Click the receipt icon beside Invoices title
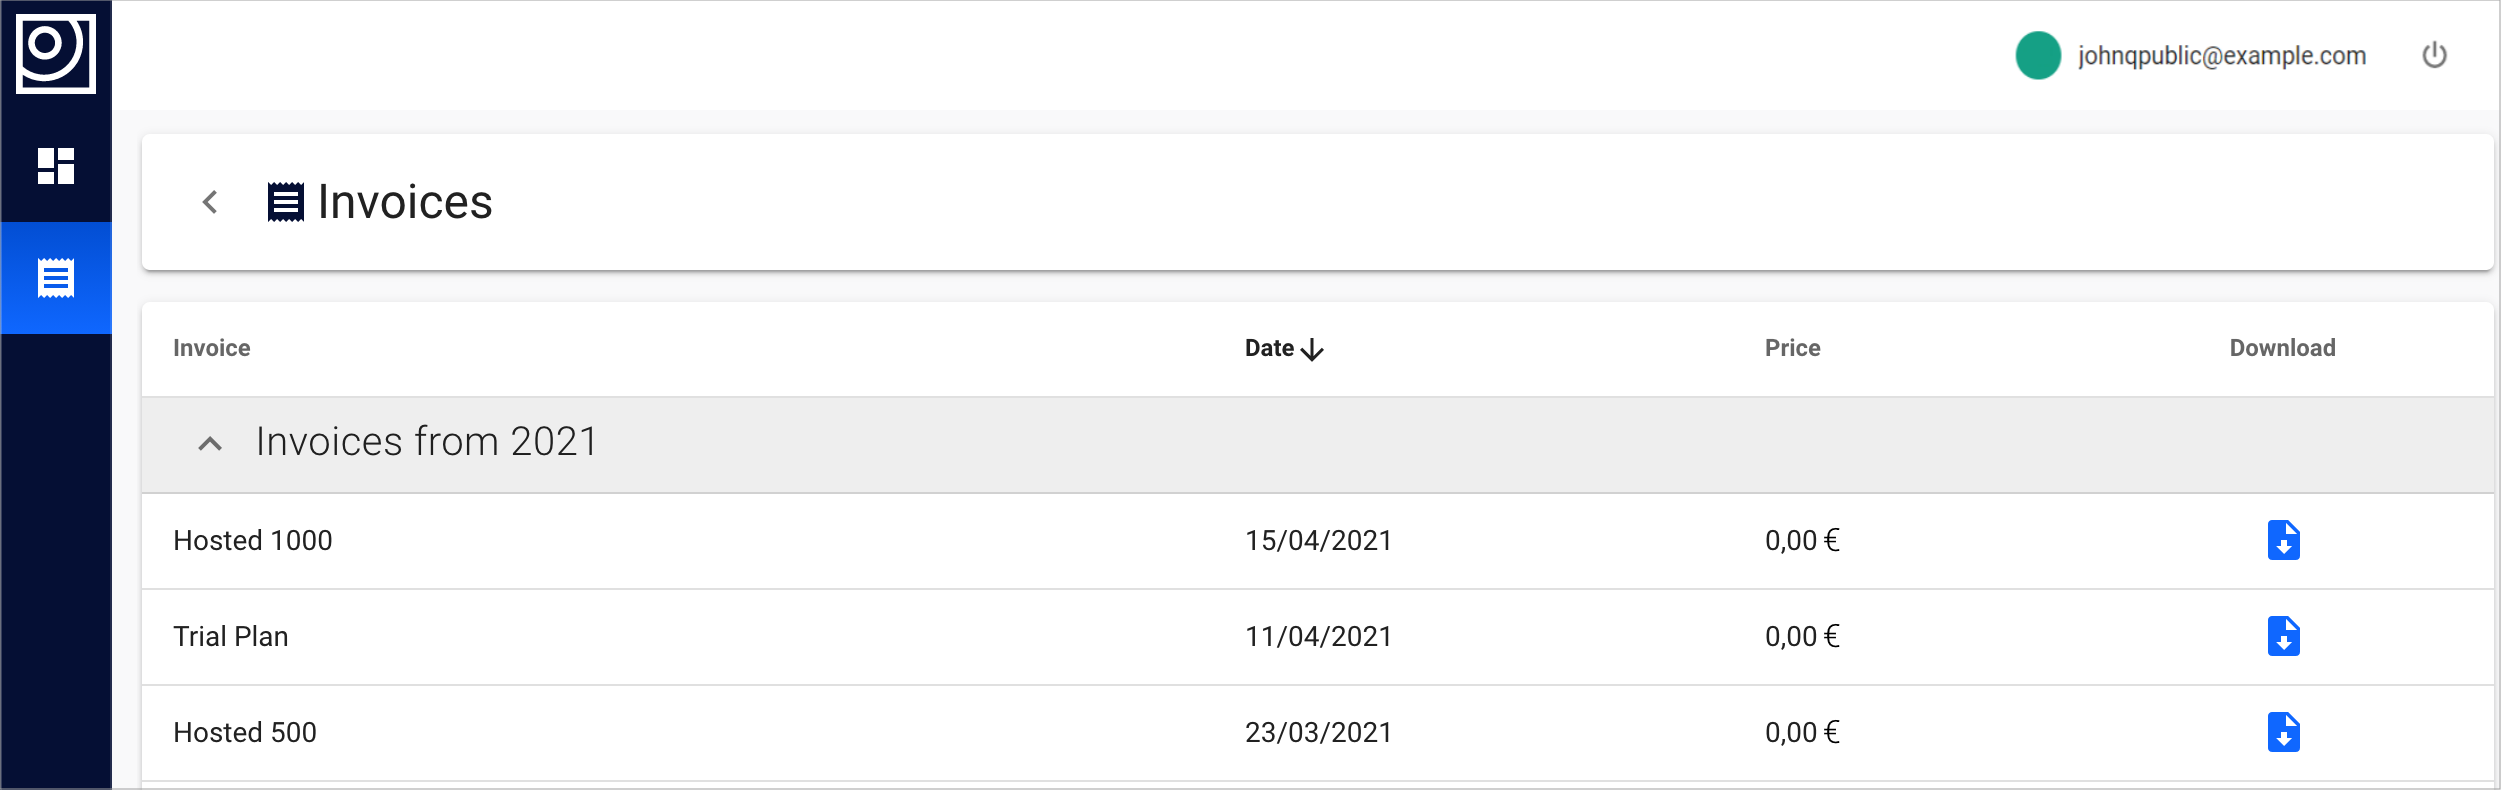This screenshot has height=790, width=2501. click(x=286, y=202)
